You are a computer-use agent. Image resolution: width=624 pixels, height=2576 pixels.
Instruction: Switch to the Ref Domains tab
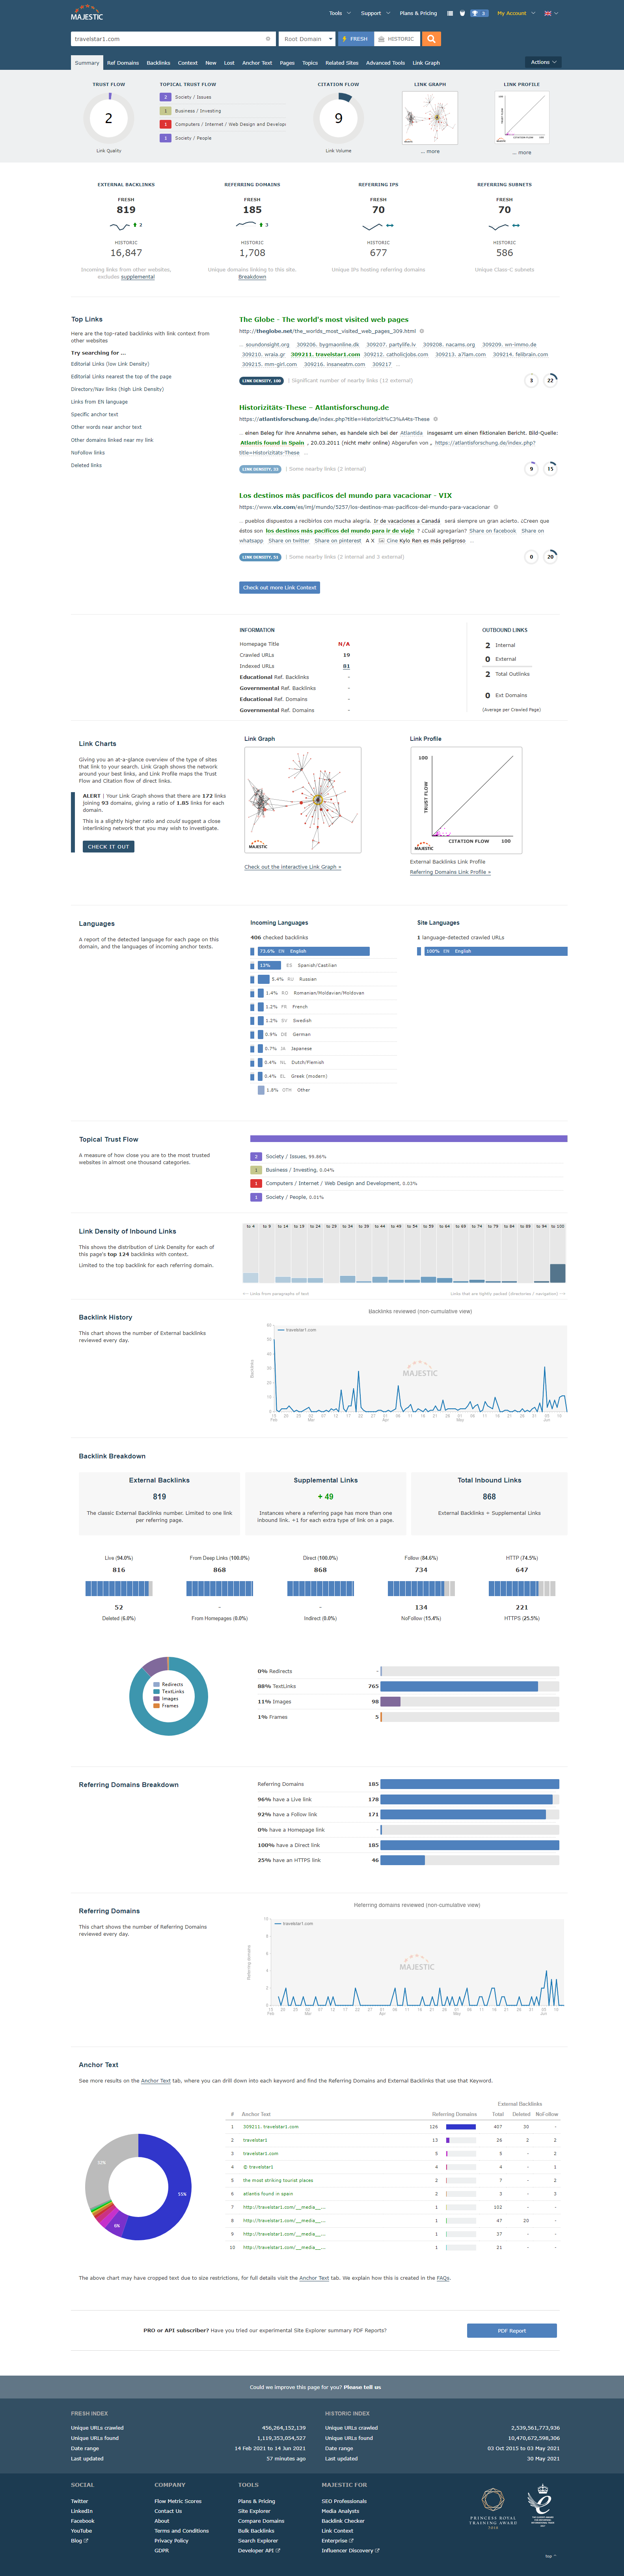(123, 63)
